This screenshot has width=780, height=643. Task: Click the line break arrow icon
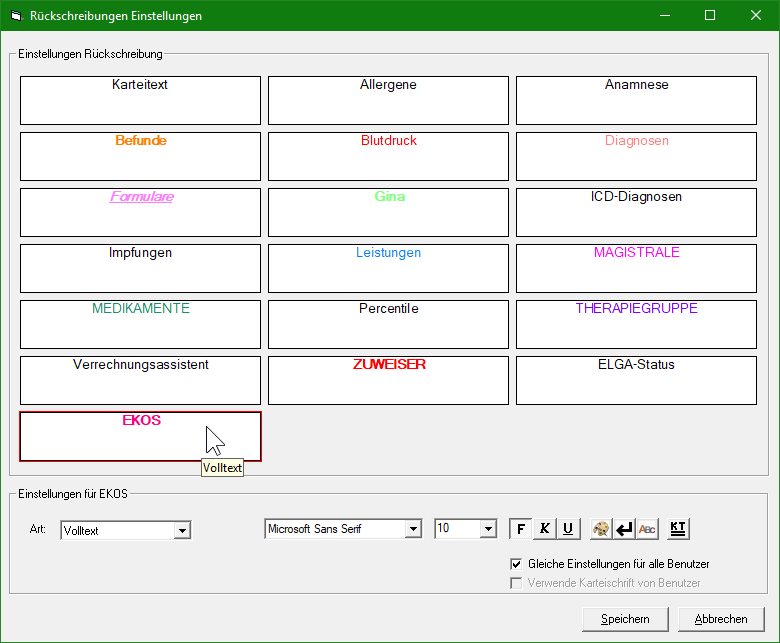624,529
